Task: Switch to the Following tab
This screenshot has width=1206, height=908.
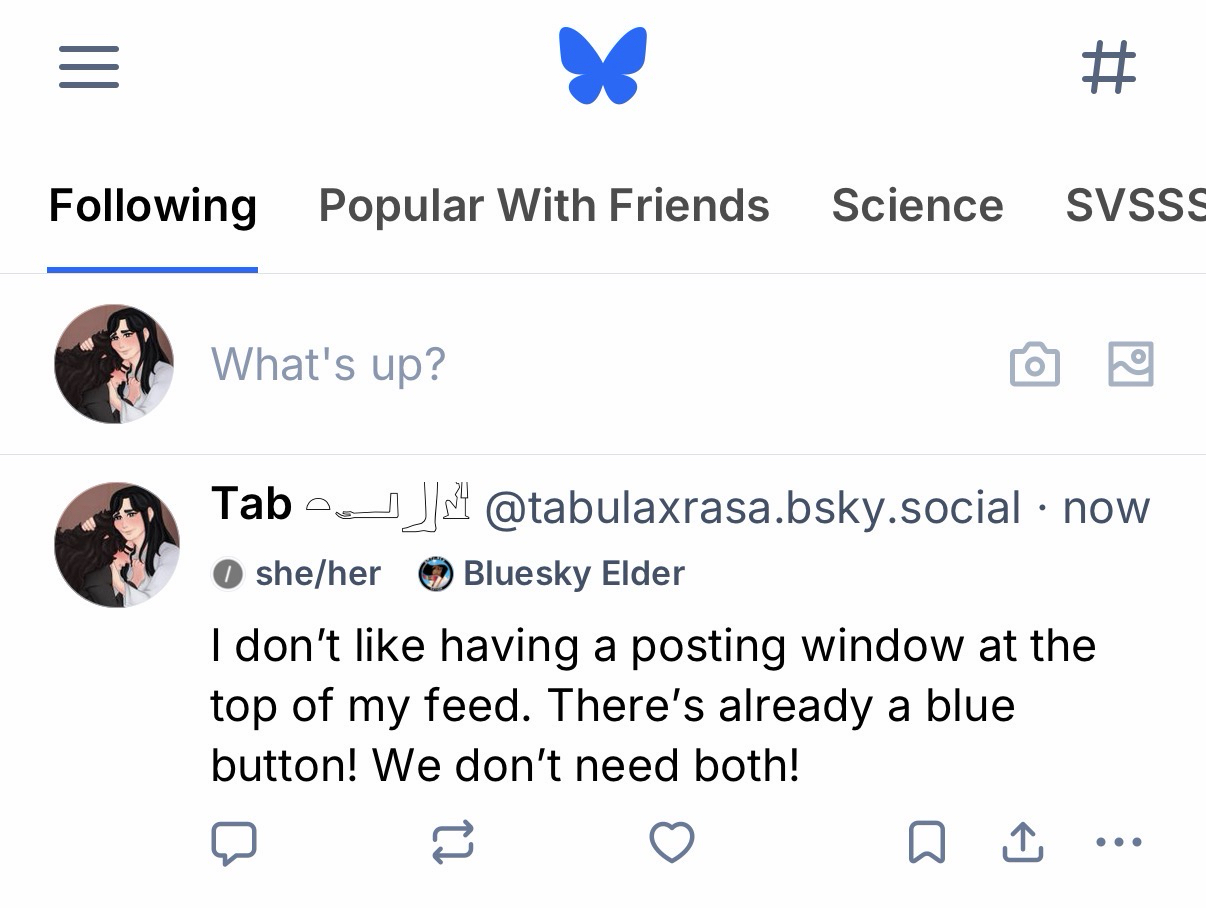Action: (153, 206)
